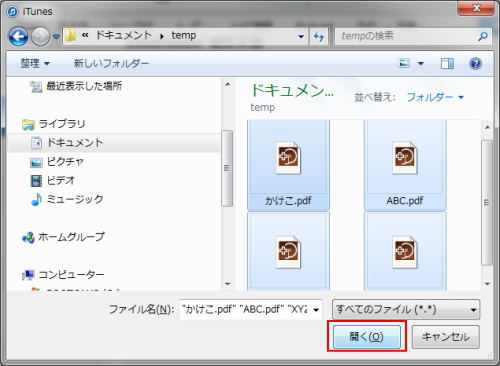Select temp in the address breadcrumb
The height and width of the screenshot is (366, 500).
click(x=184, y=35)
